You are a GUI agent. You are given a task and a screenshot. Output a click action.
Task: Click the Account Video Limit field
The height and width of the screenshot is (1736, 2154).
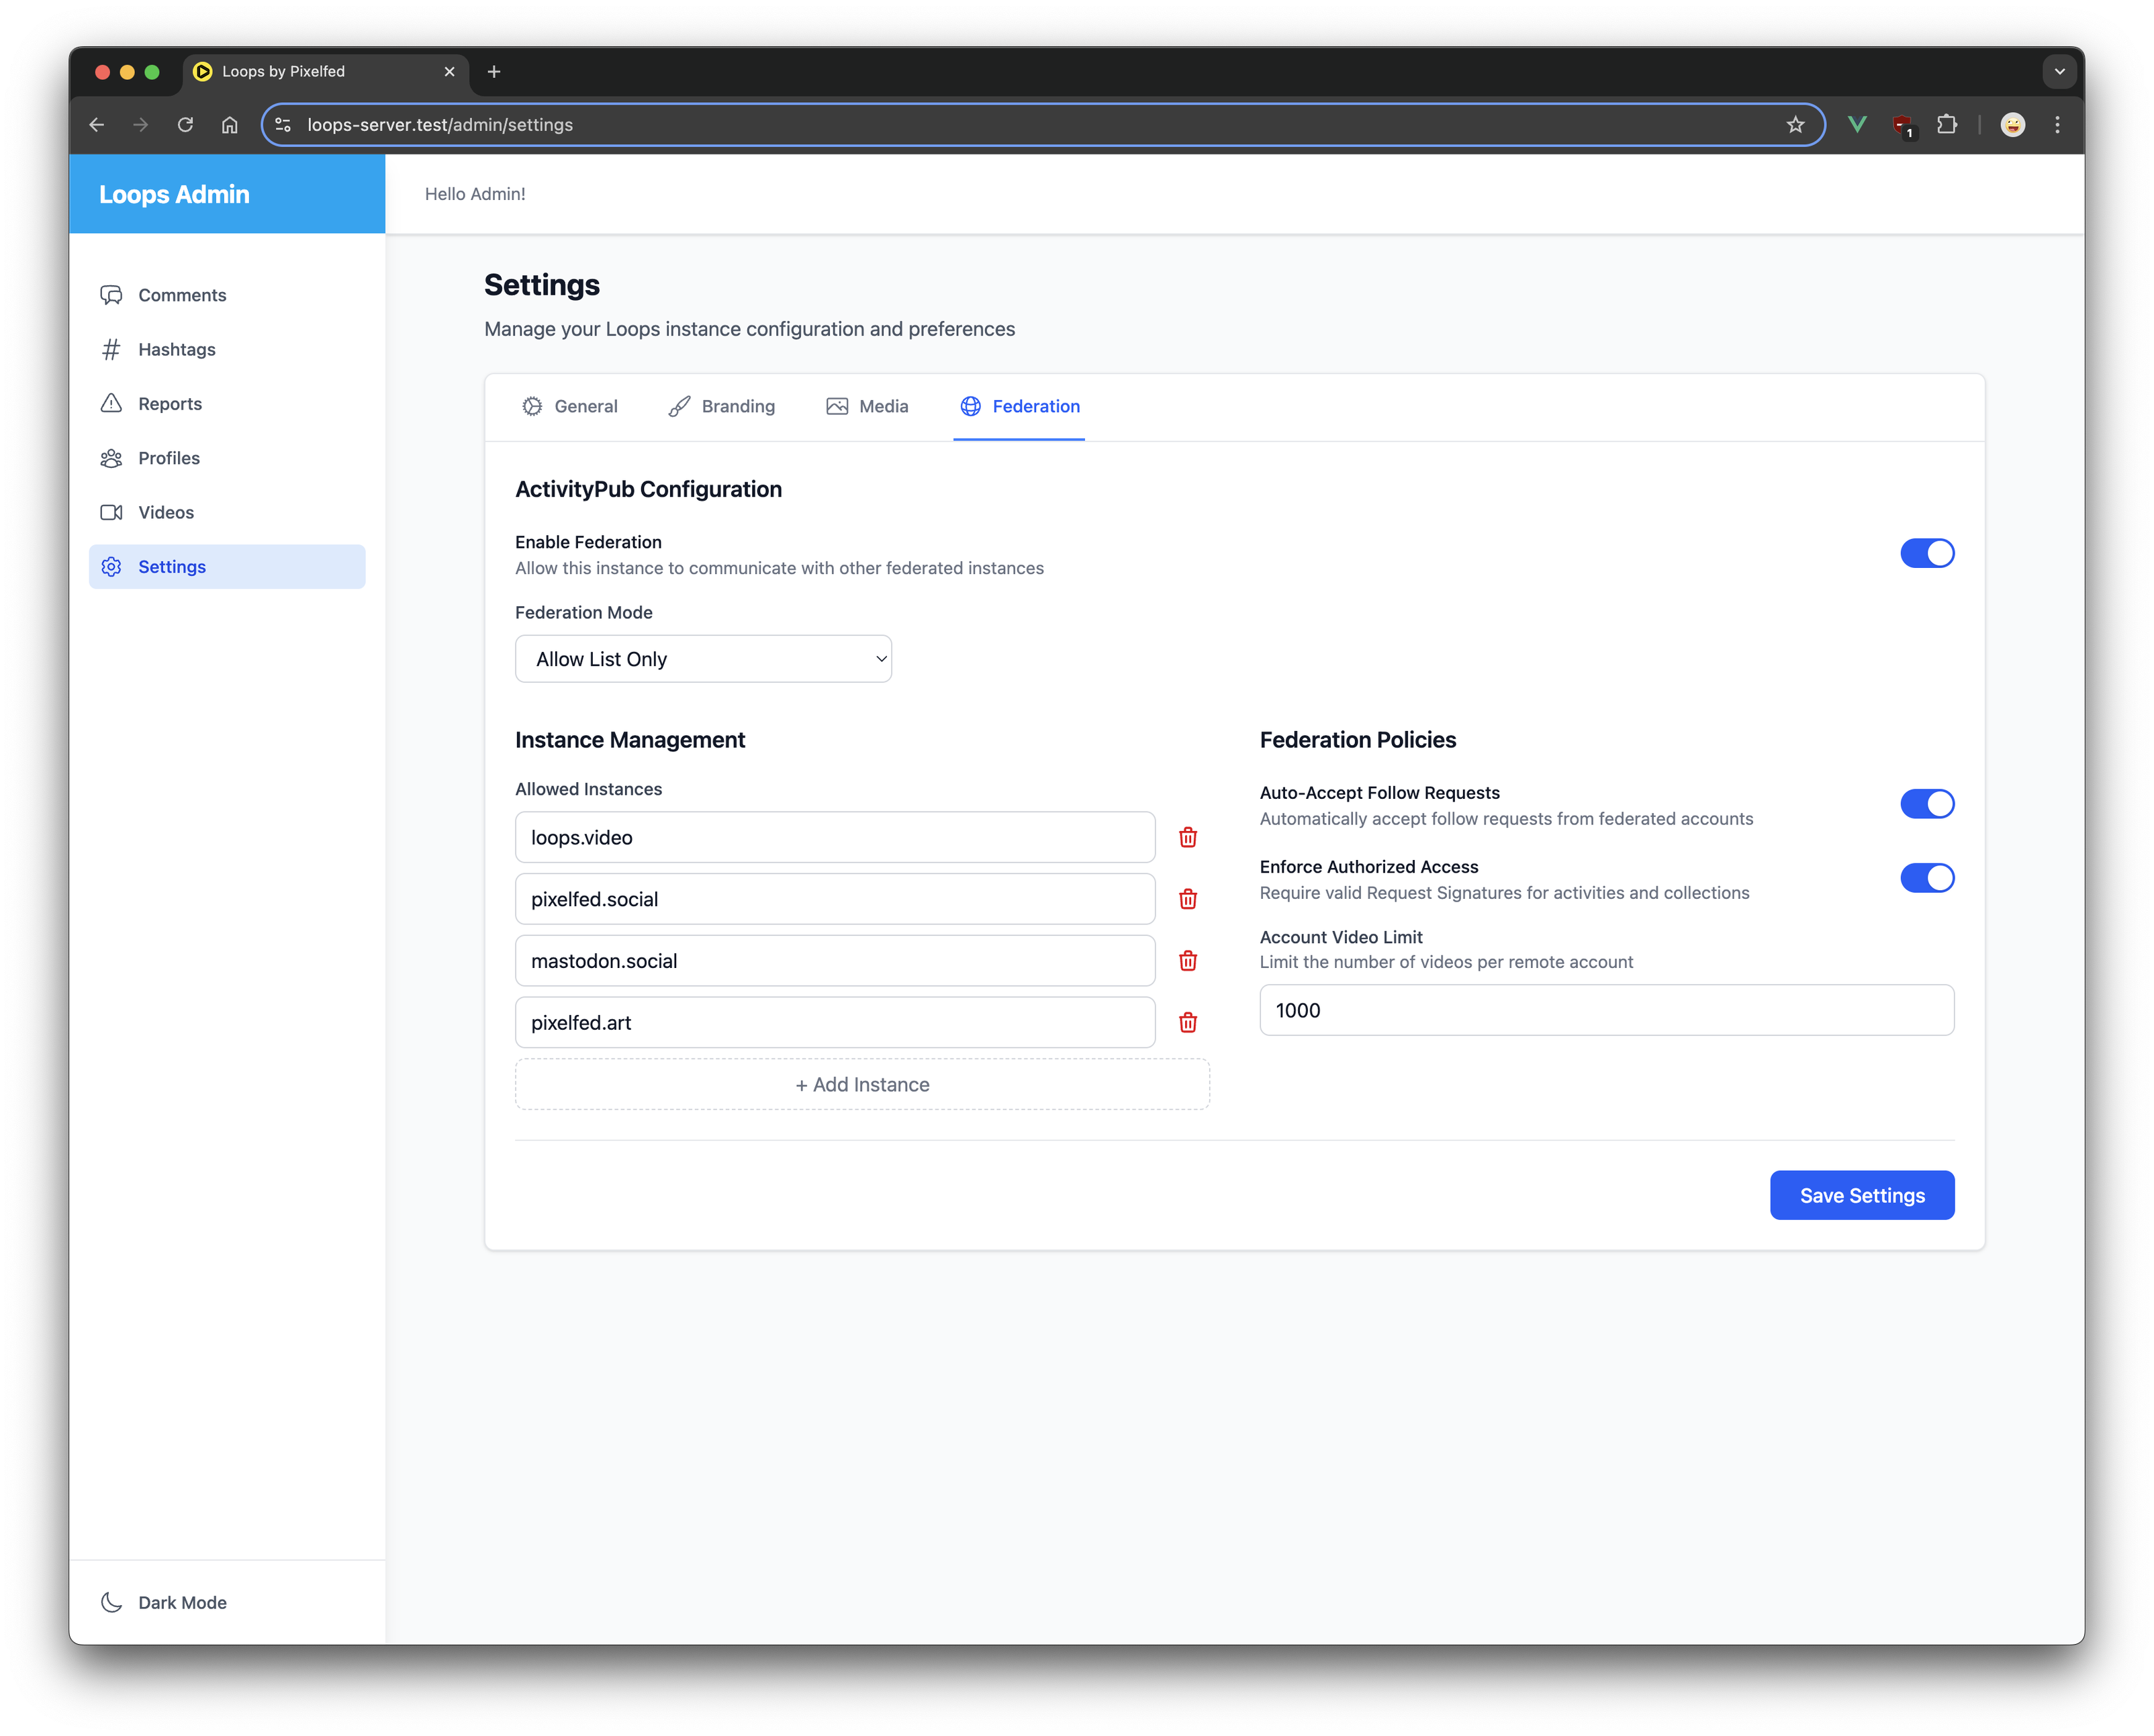(x=1606, y=1010)
